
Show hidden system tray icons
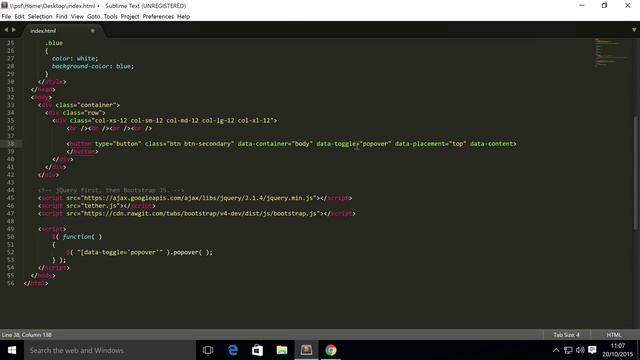556,350
